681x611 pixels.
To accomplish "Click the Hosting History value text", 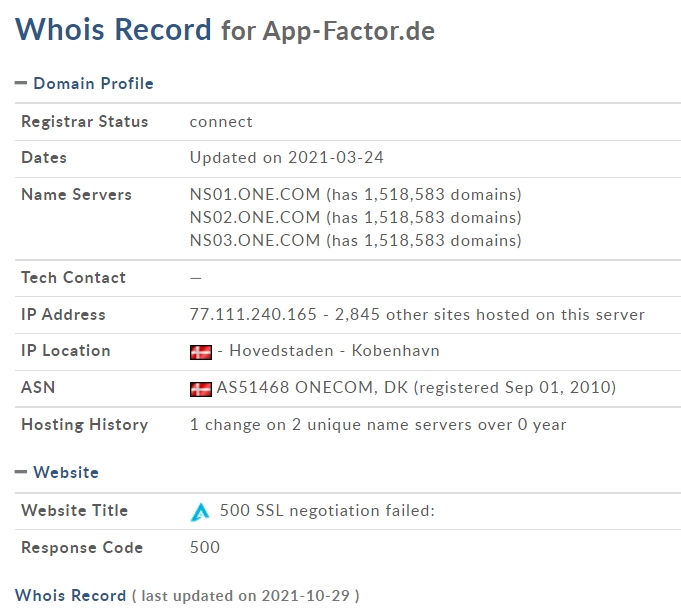I will pyautogui.click(x=378, y=424).
